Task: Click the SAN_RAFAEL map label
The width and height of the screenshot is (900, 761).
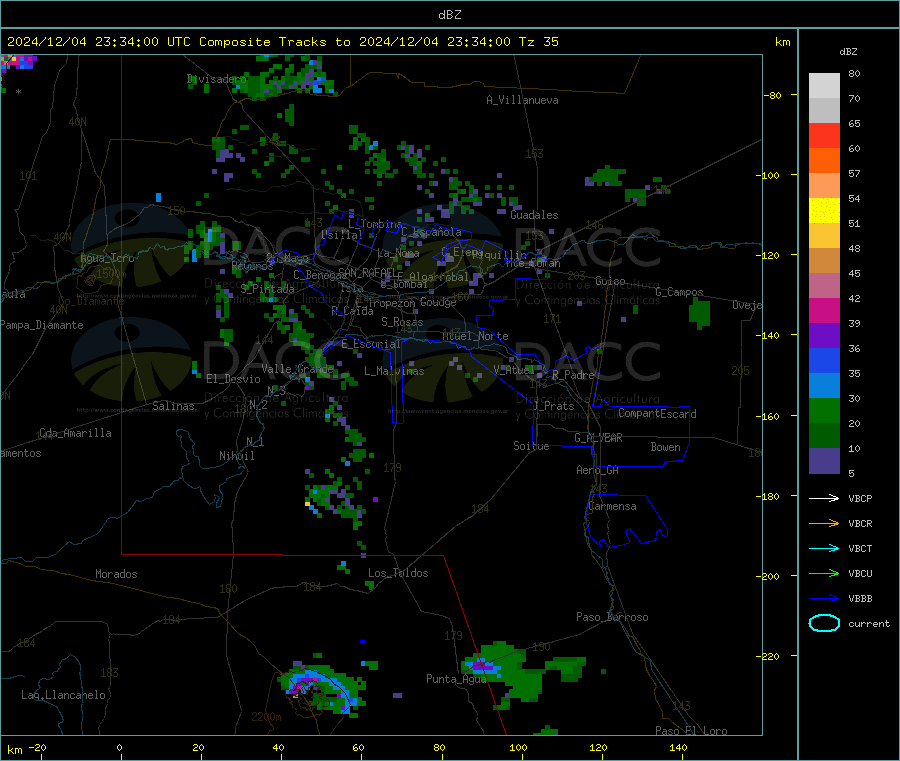Action: [x=367, y=272]
